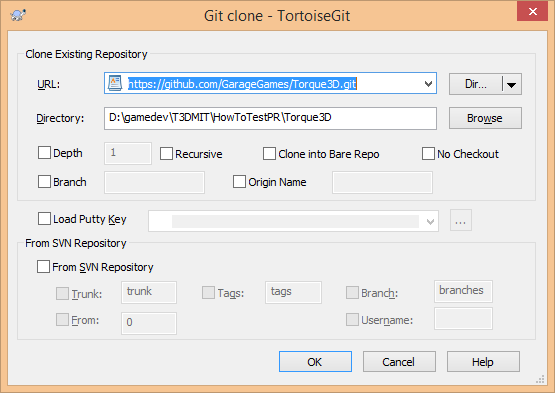The image size is (555, 393).
Task: Open Help for Git clone dialog
Action: coord(483,361)
